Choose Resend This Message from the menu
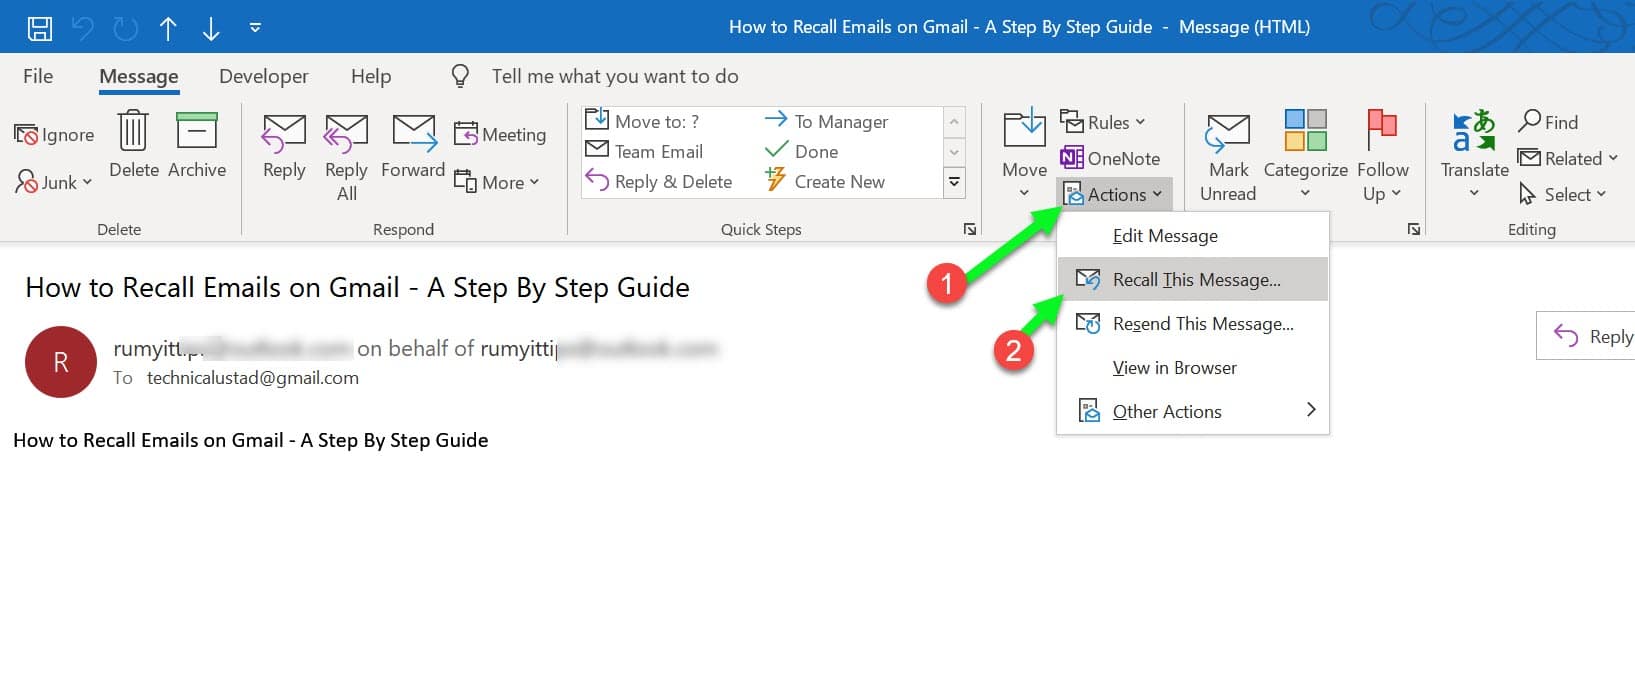The width and height of the screenshot is (1635, 693). pos(1193,324)
